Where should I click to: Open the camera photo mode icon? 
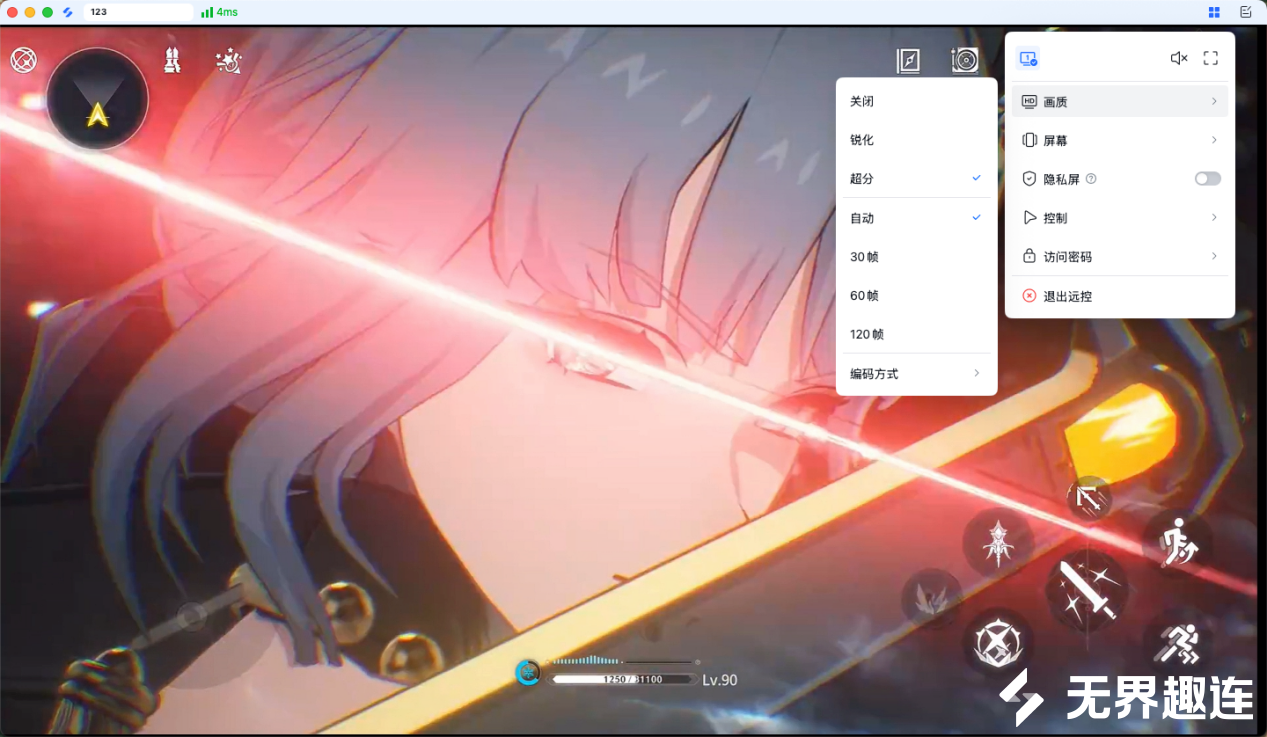pyautogui.click(x=964, y=61)
